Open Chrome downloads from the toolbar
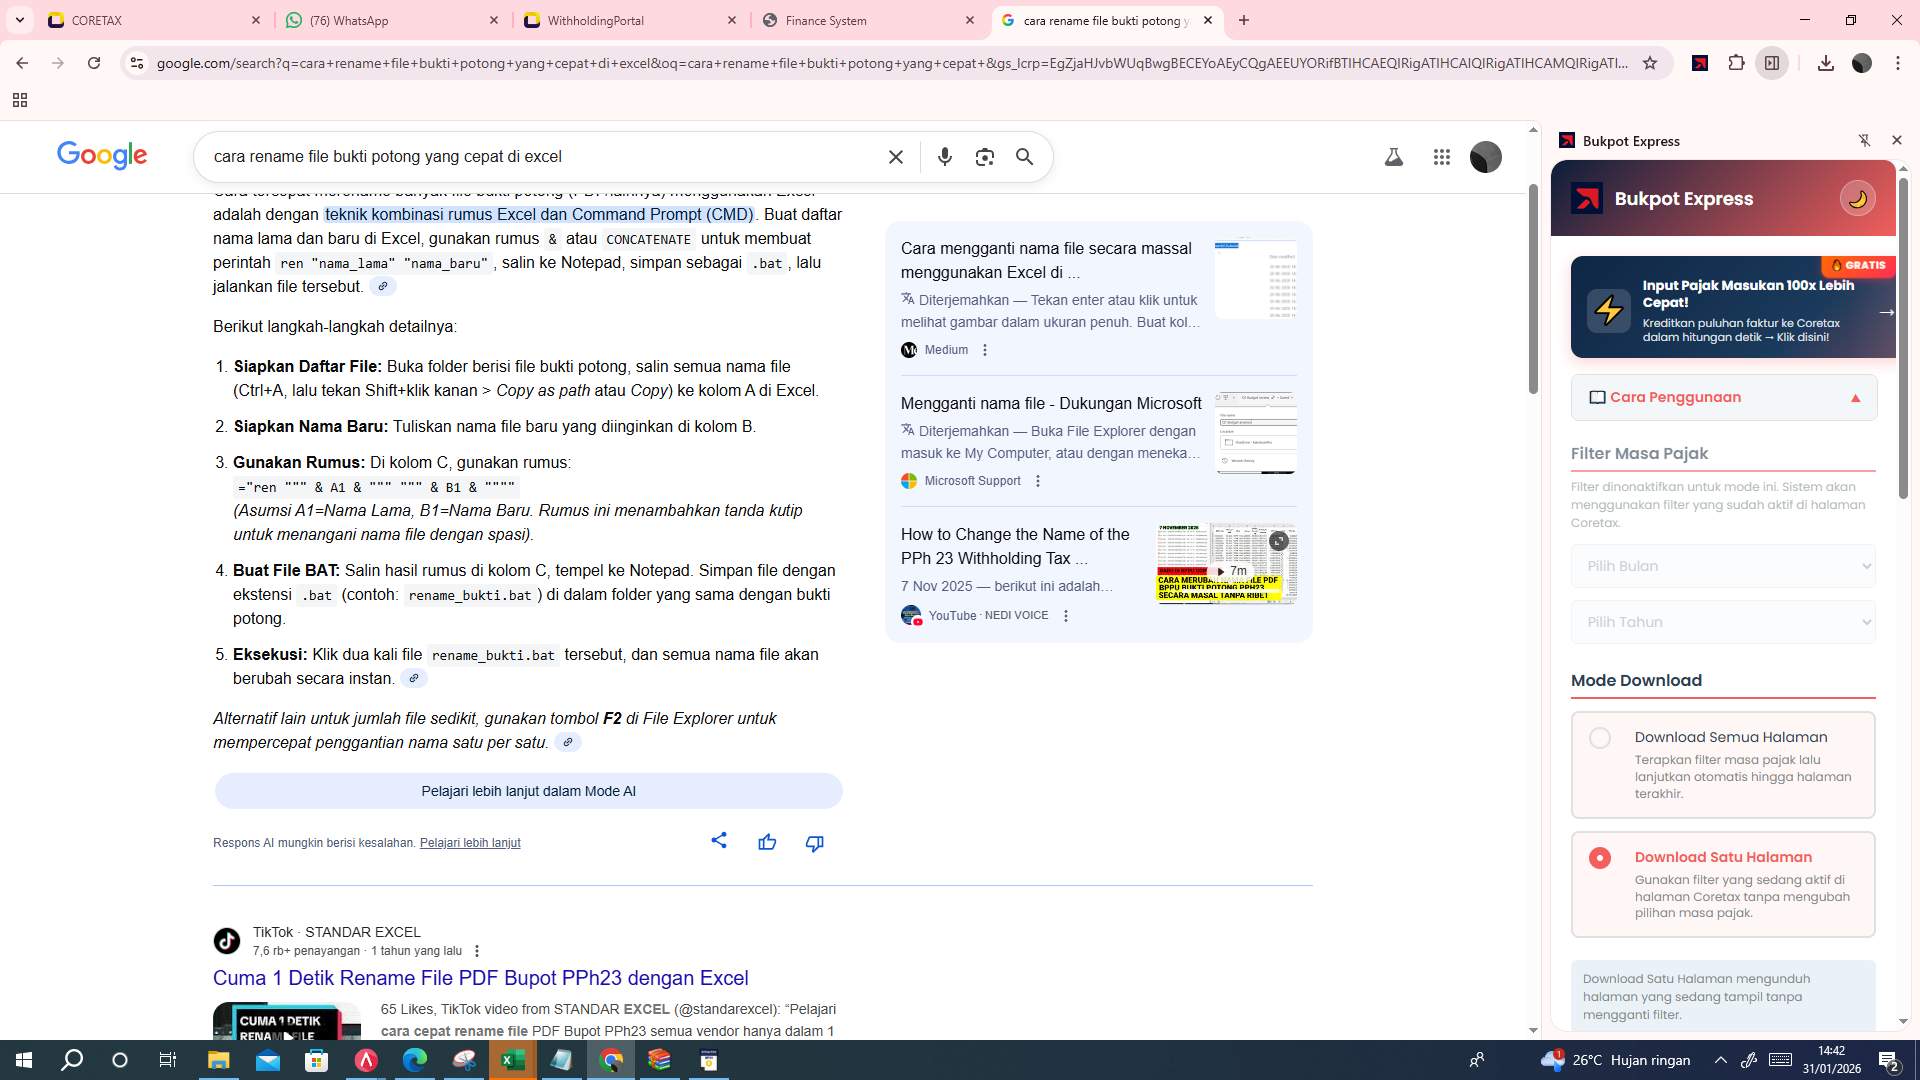1920x1080 pixels. tap(1826, 63)
